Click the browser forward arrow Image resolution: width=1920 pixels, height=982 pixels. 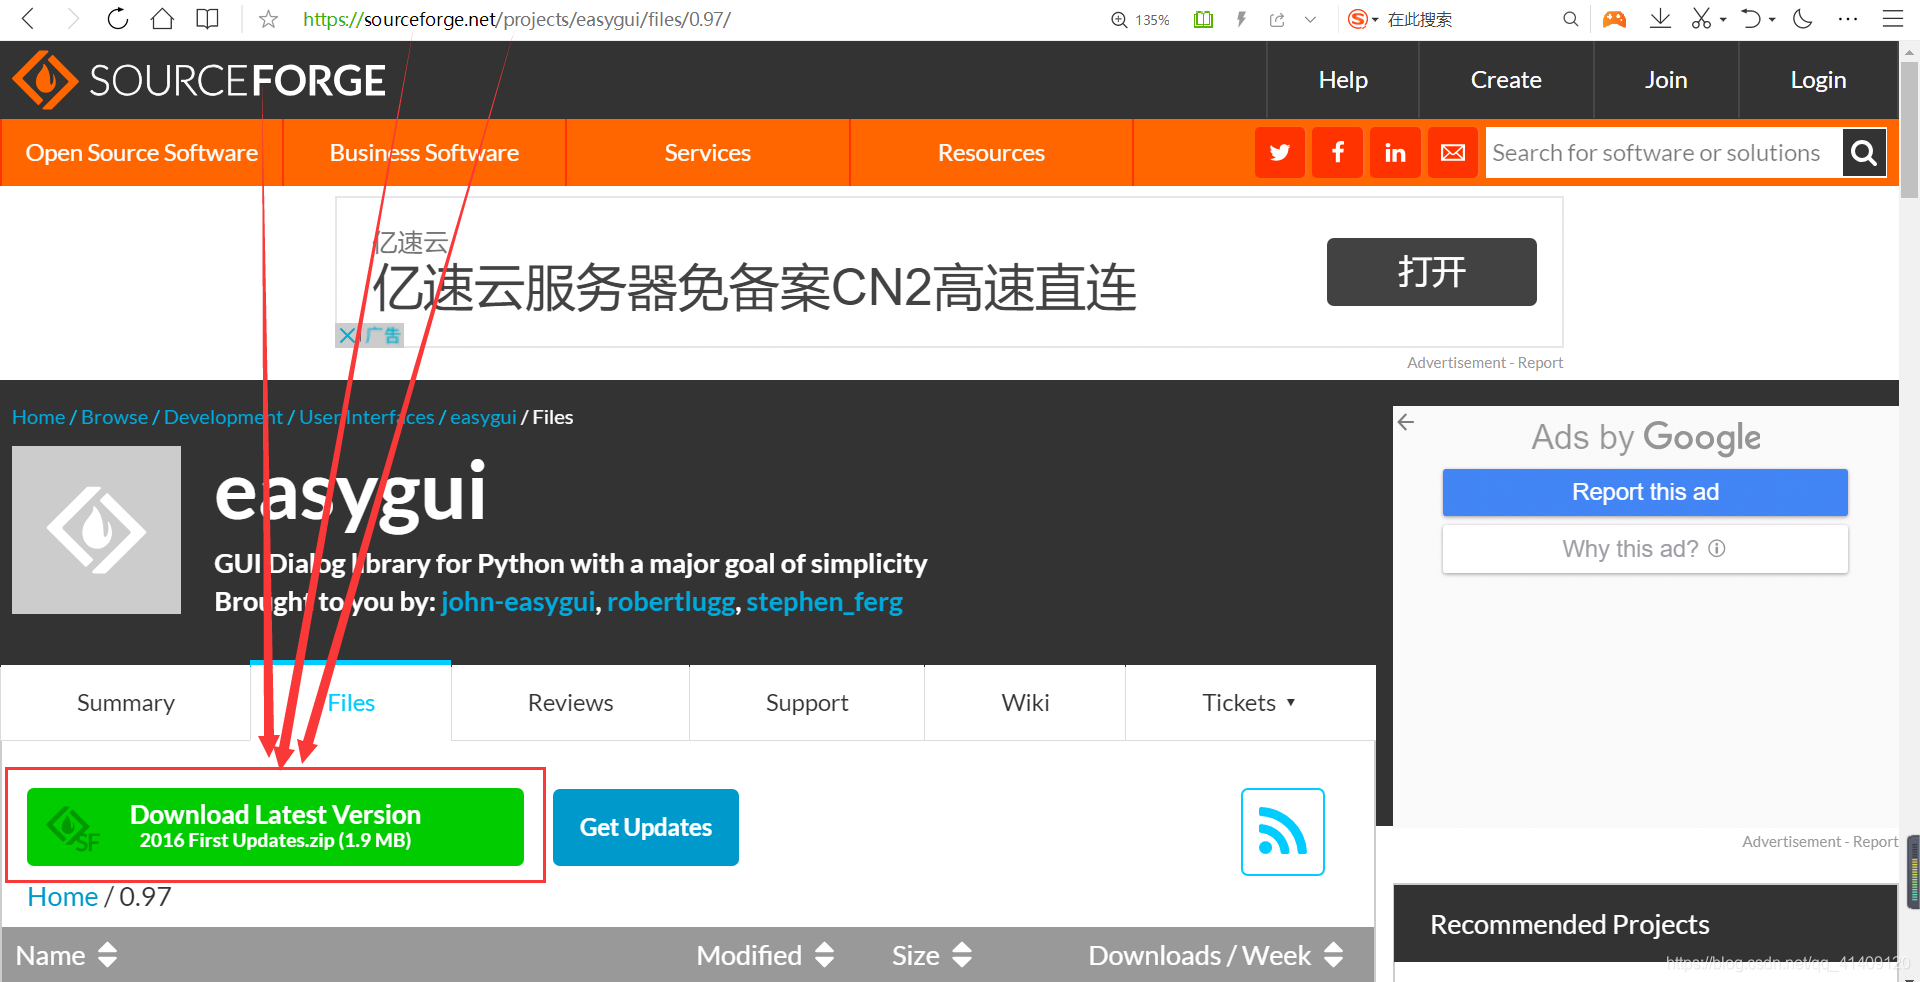click(73, 18)
